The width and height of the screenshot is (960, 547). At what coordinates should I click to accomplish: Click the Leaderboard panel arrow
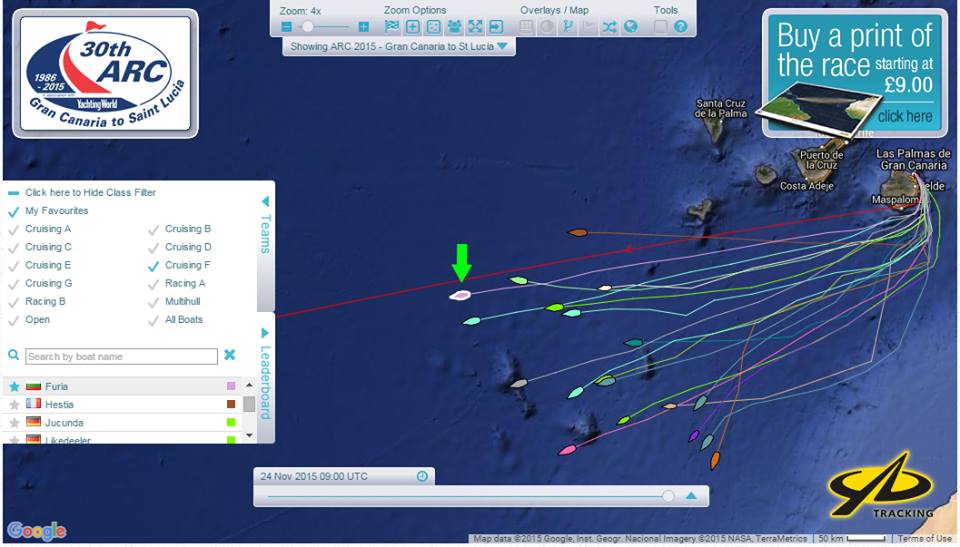pyautogui.click(x=265, y=333)
